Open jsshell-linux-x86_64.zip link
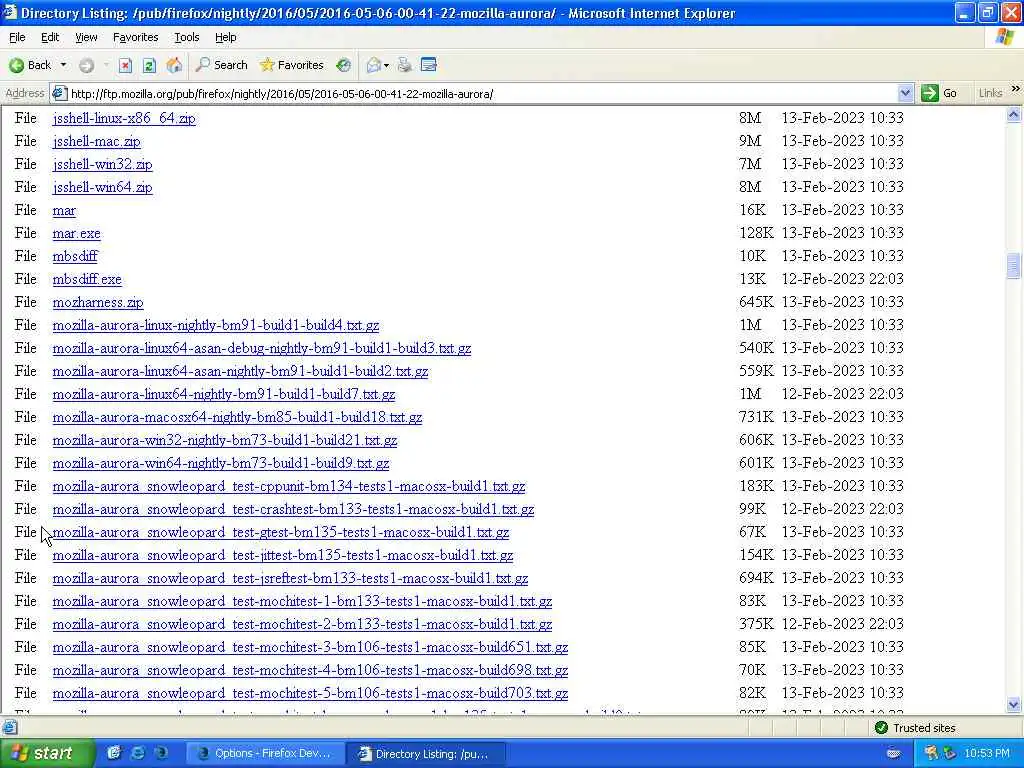This screenshot has height=768, width=1024. click(124, 118)
